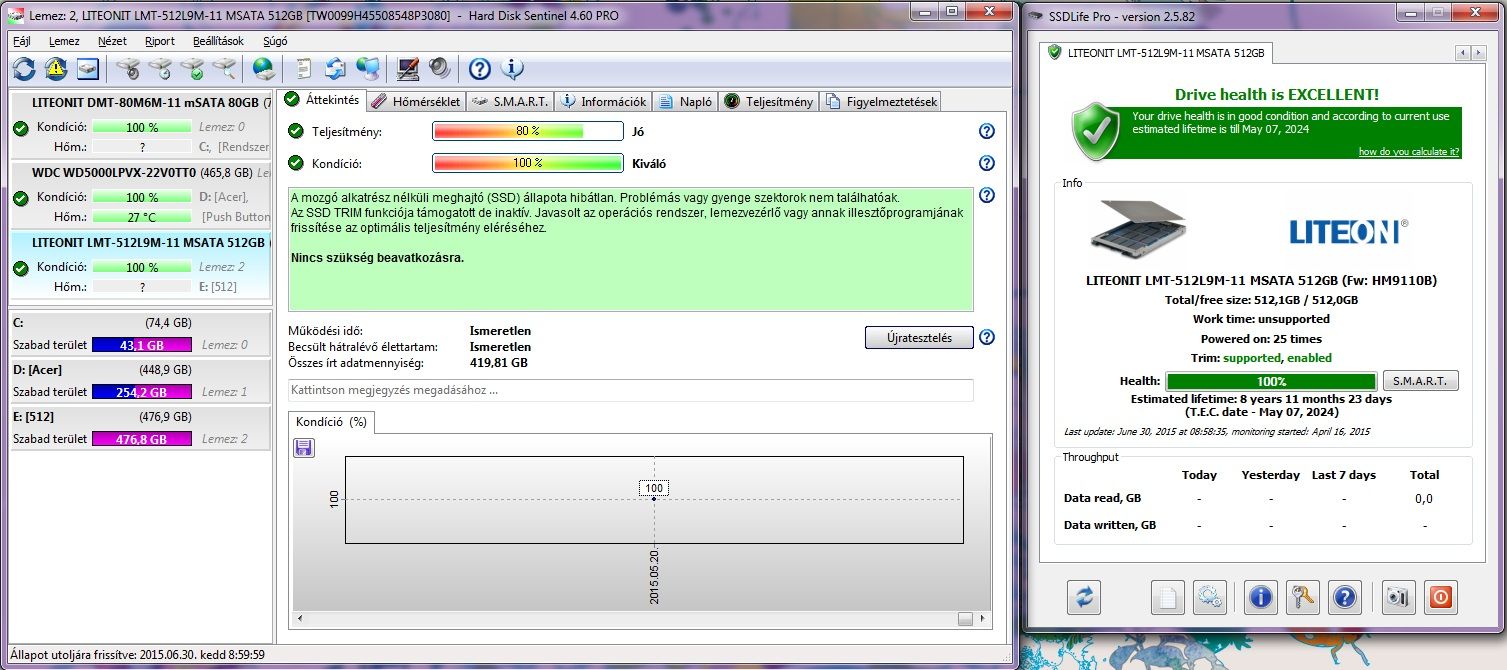Open the Beállítások menu

pyautogui.click(x=218, y=41)
